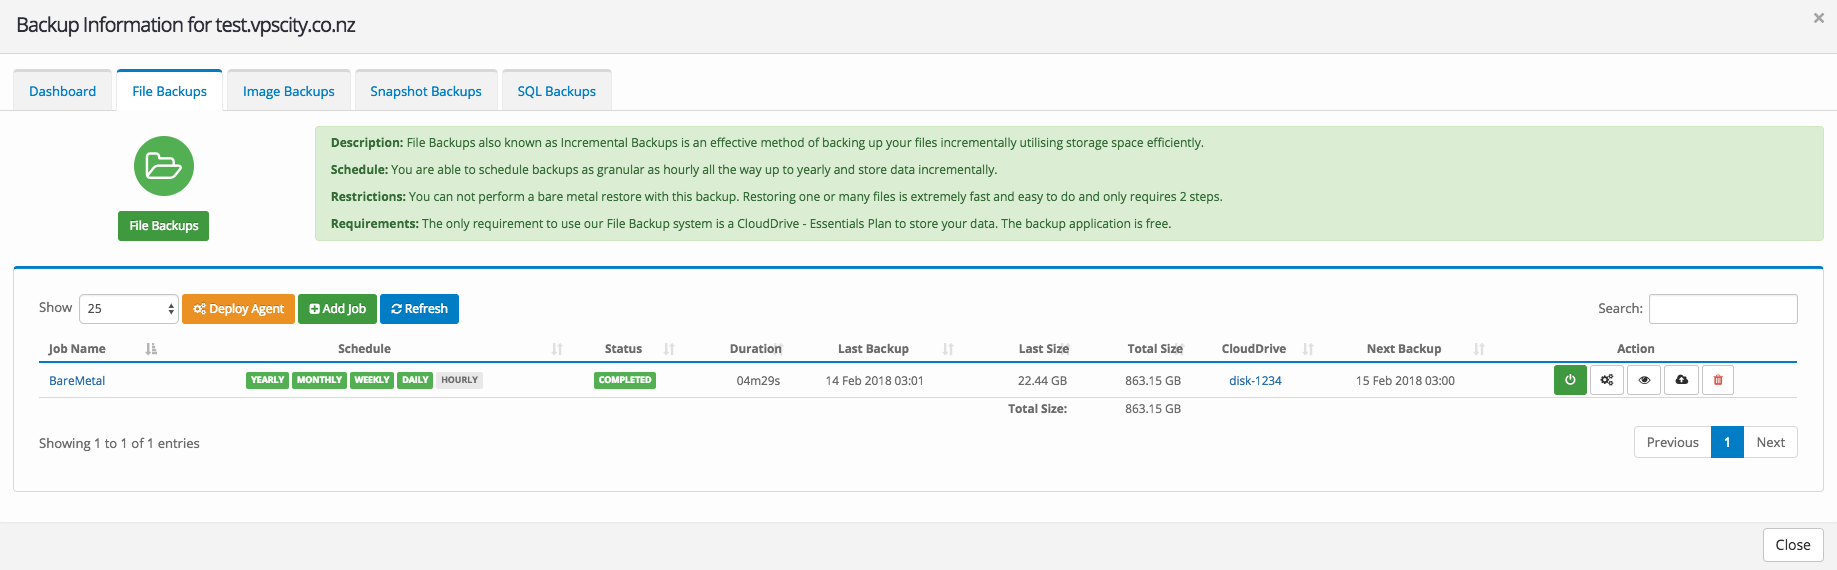Open the Snapshot Backups tab
1837x570 pixels.
pyautogui.click(x=426, y=91)
